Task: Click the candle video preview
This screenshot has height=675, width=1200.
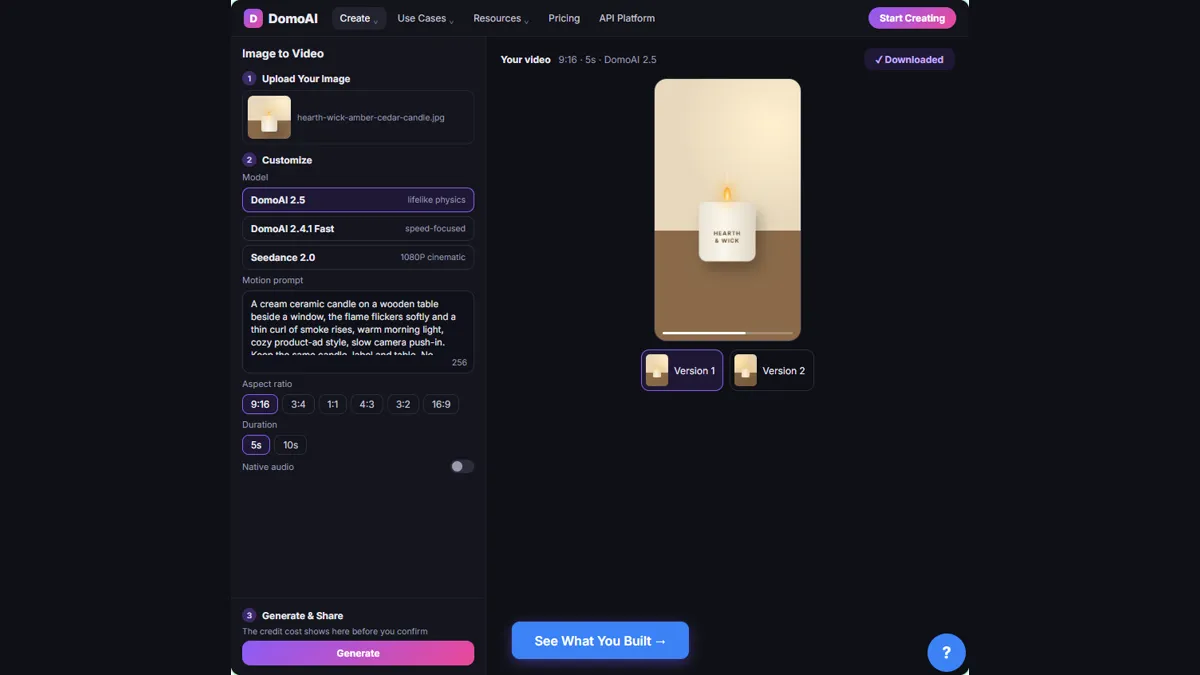Action: 728,210
